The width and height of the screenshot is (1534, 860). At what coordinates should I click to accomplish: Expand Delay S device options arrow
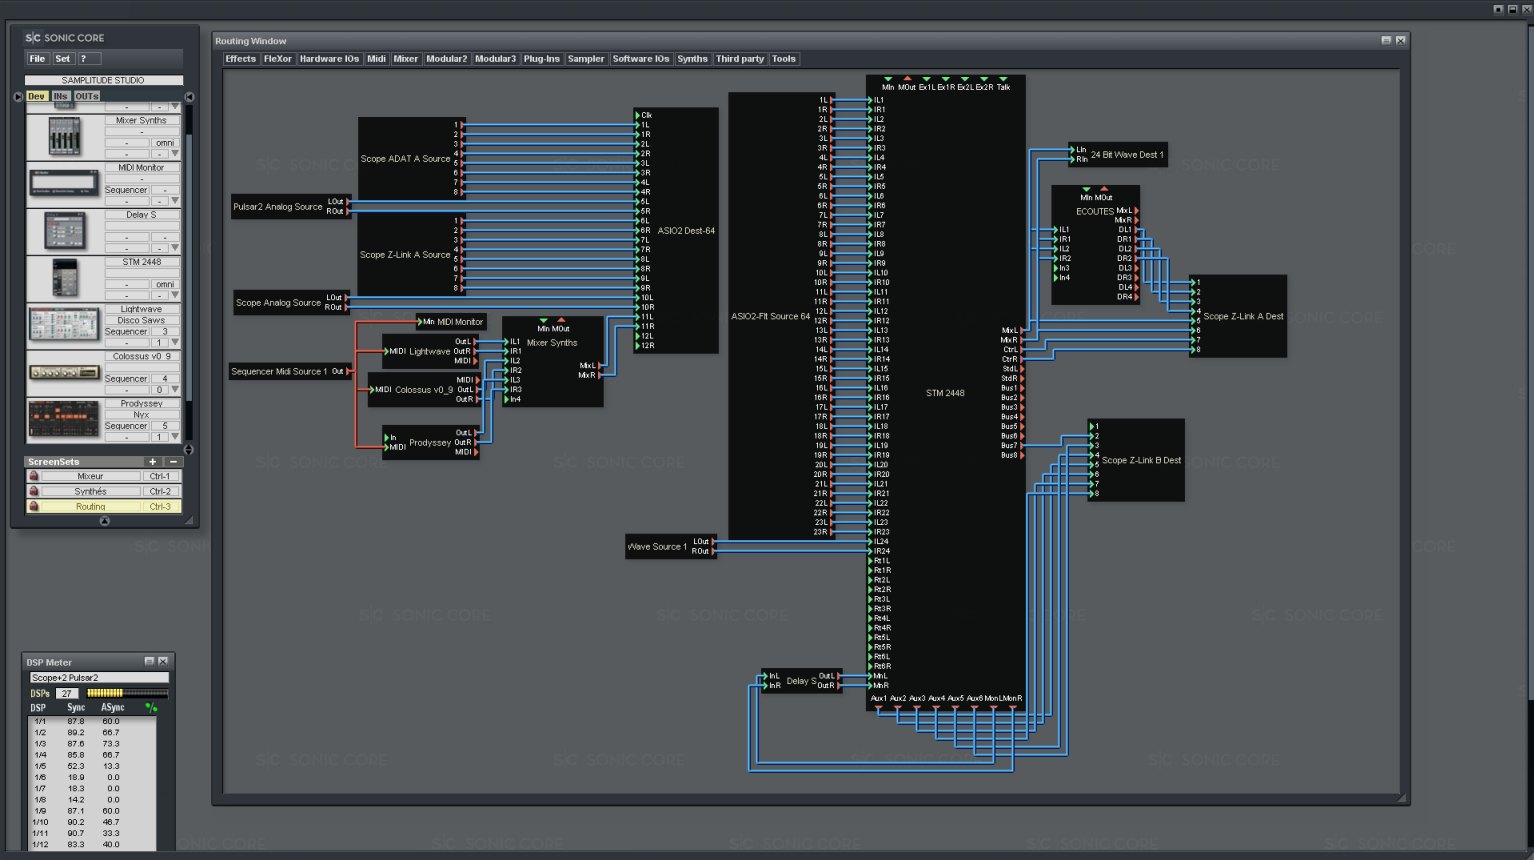(175, 247)
